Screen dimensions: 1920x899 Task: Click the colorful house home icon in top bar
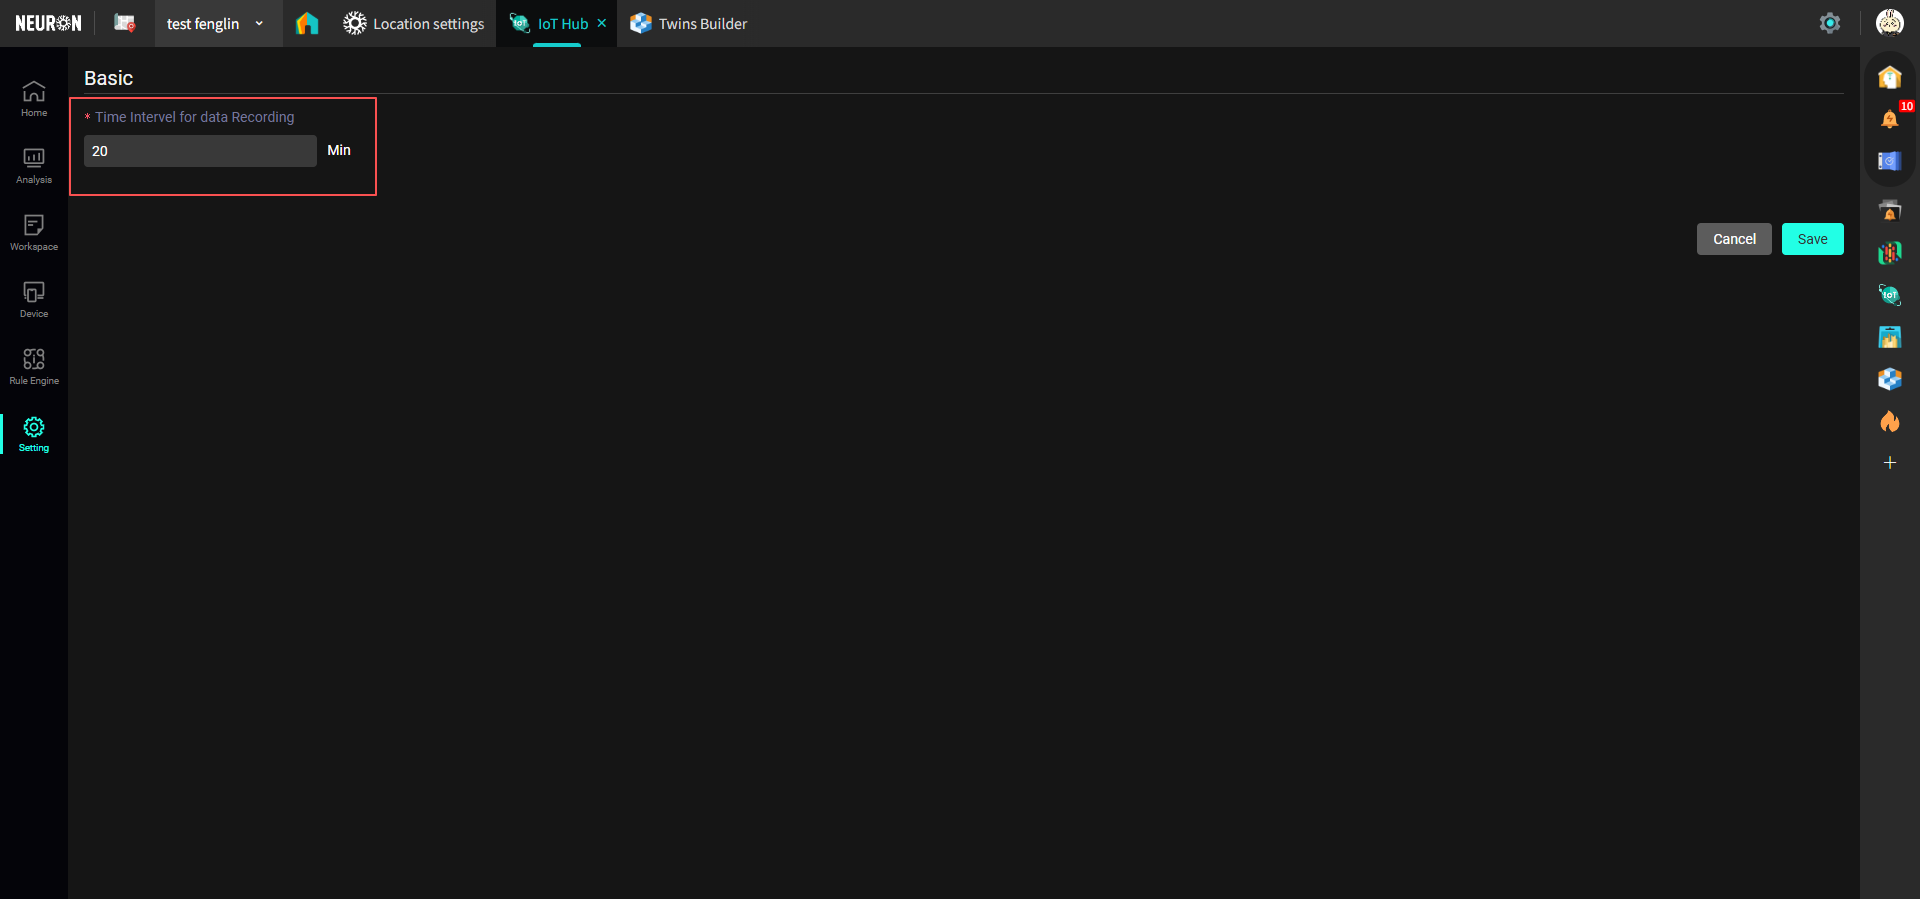(307, 23)
